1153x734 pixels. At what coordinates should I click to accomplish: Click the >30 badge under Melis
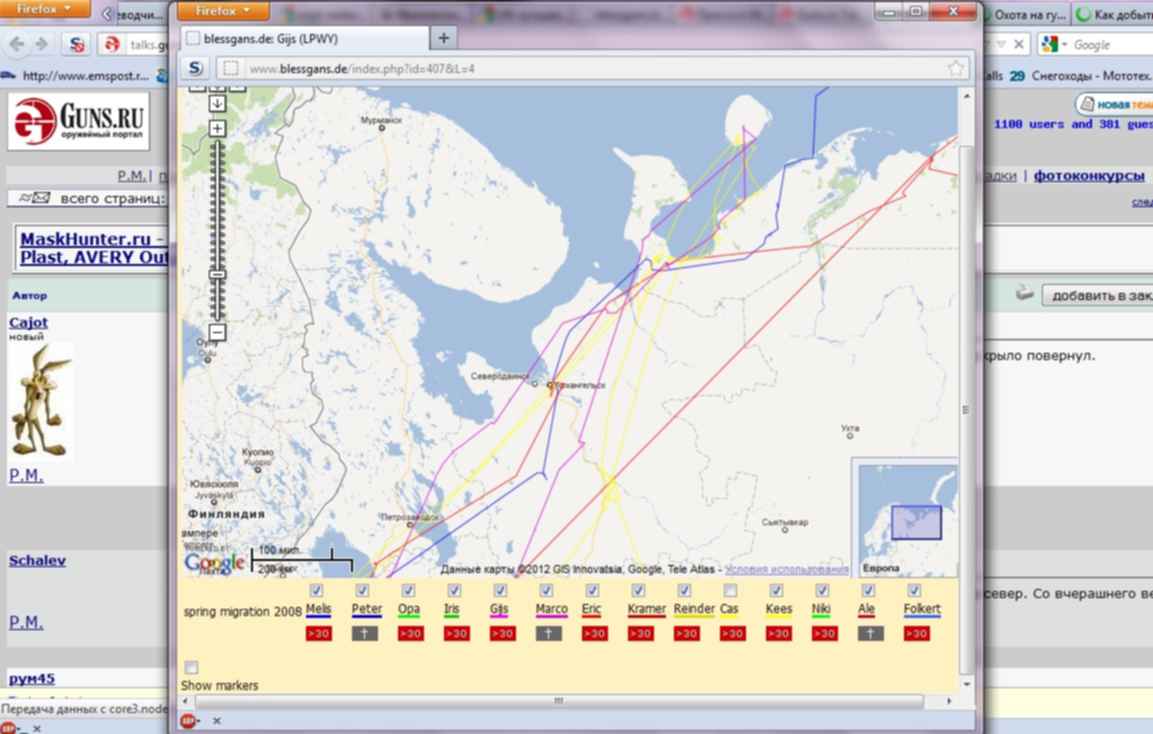(x=319, y=634)
